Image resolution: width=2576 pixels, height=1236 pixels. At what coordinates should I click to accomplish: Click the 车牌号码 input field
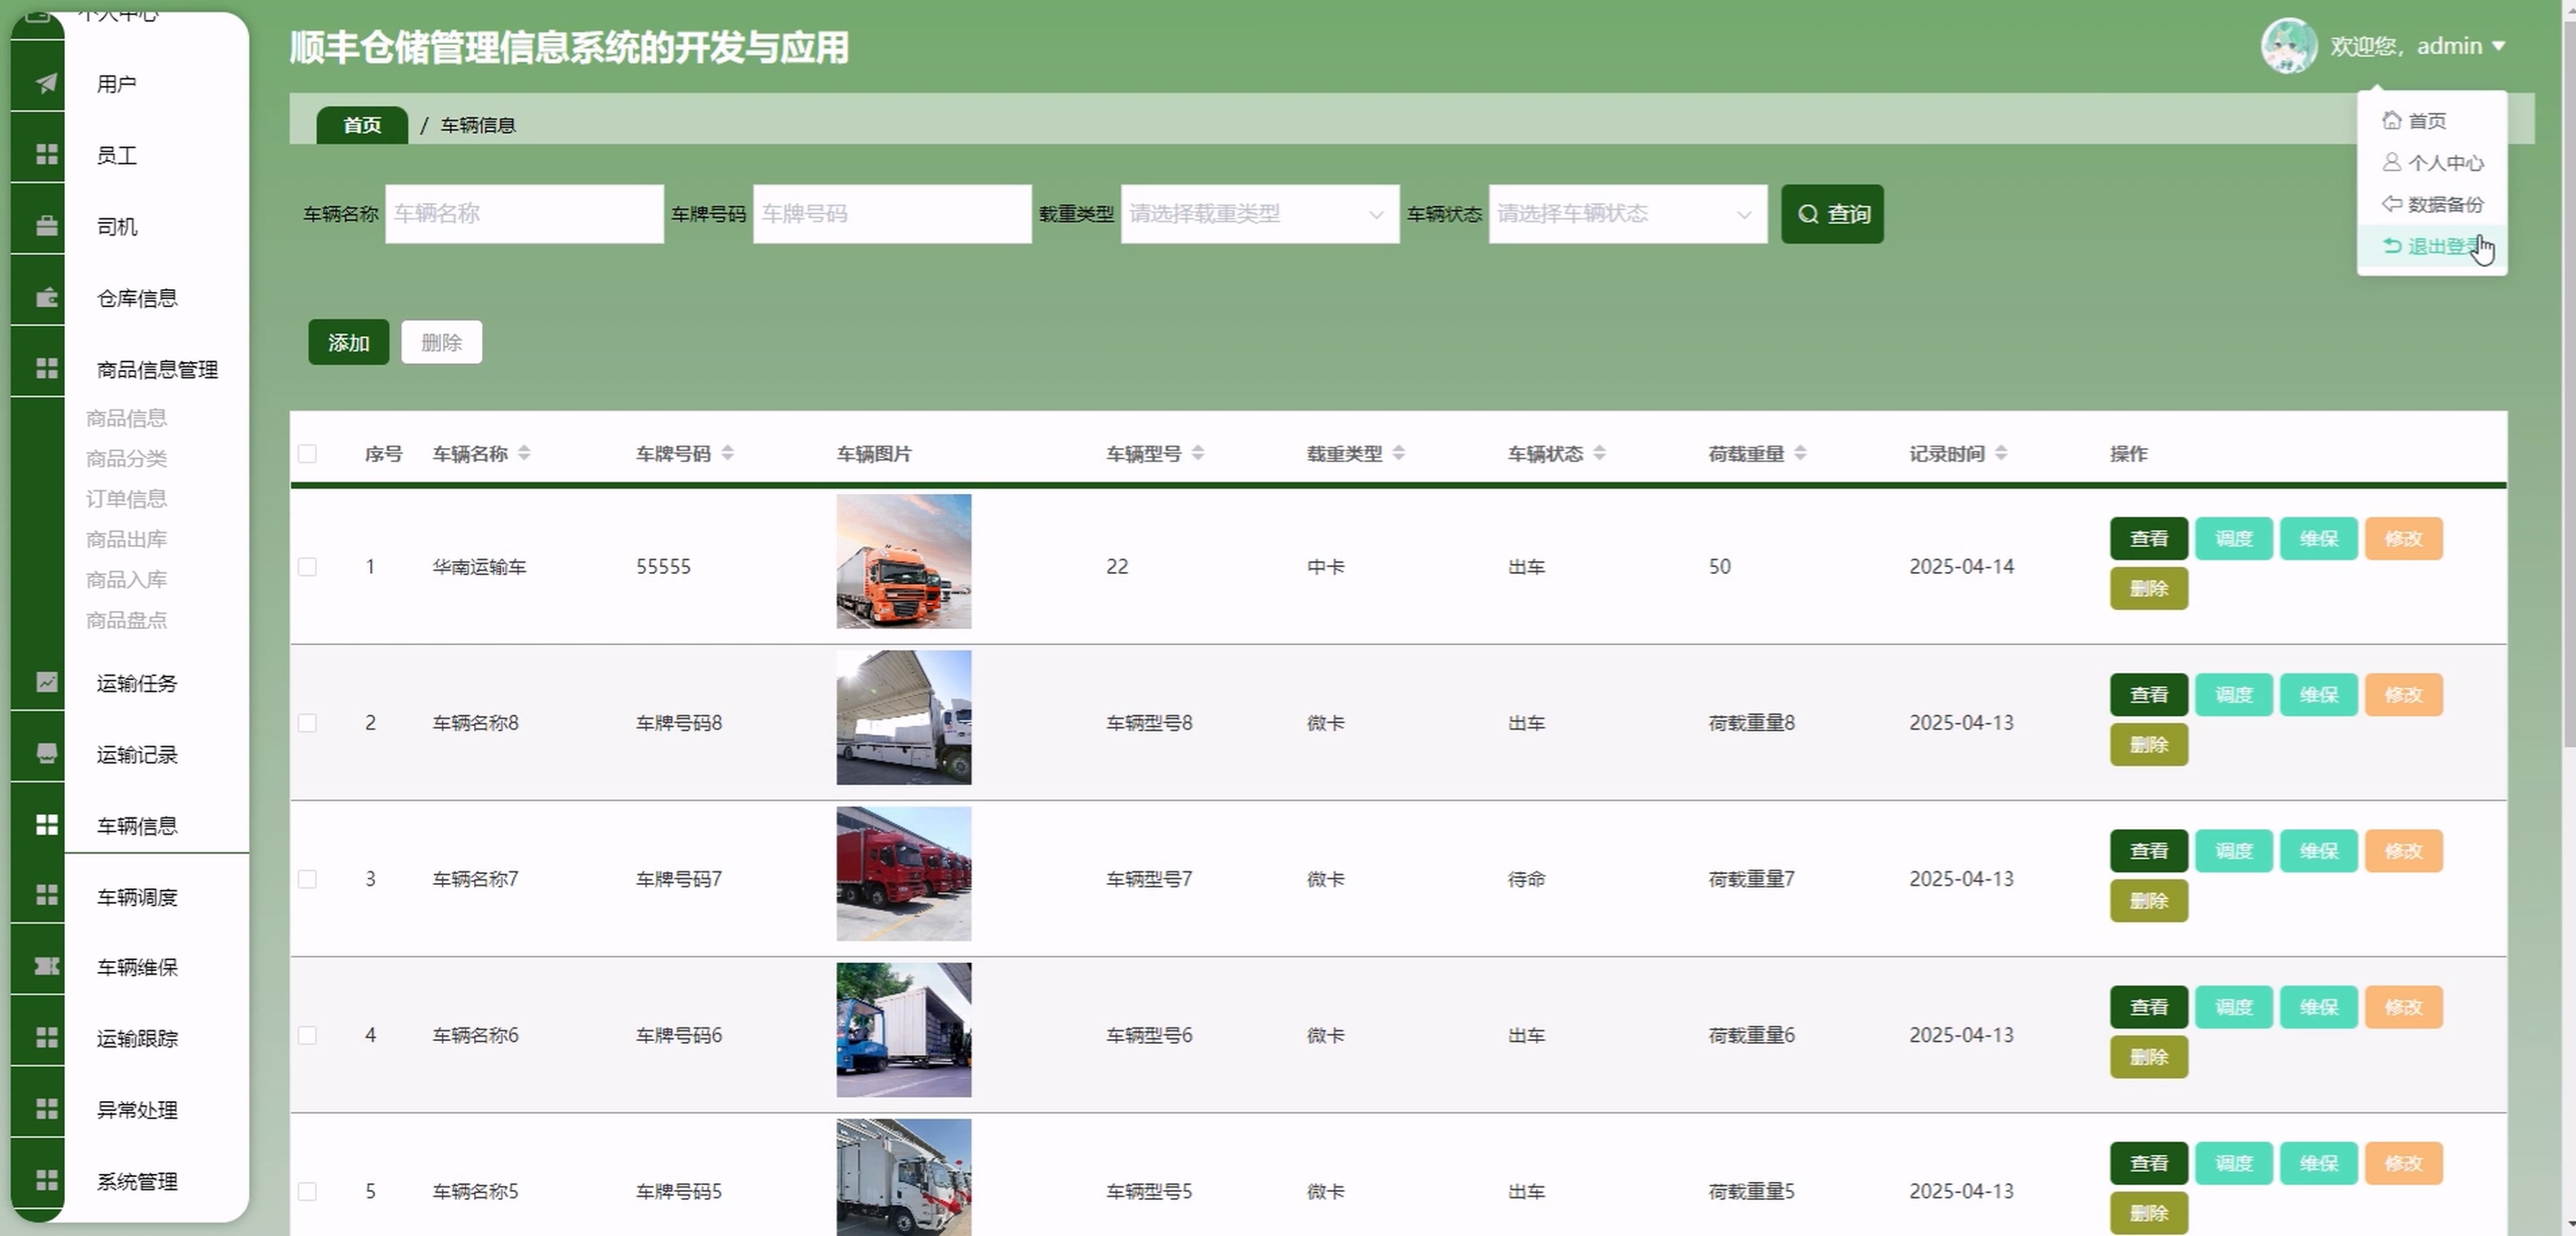tap(891, 214)
